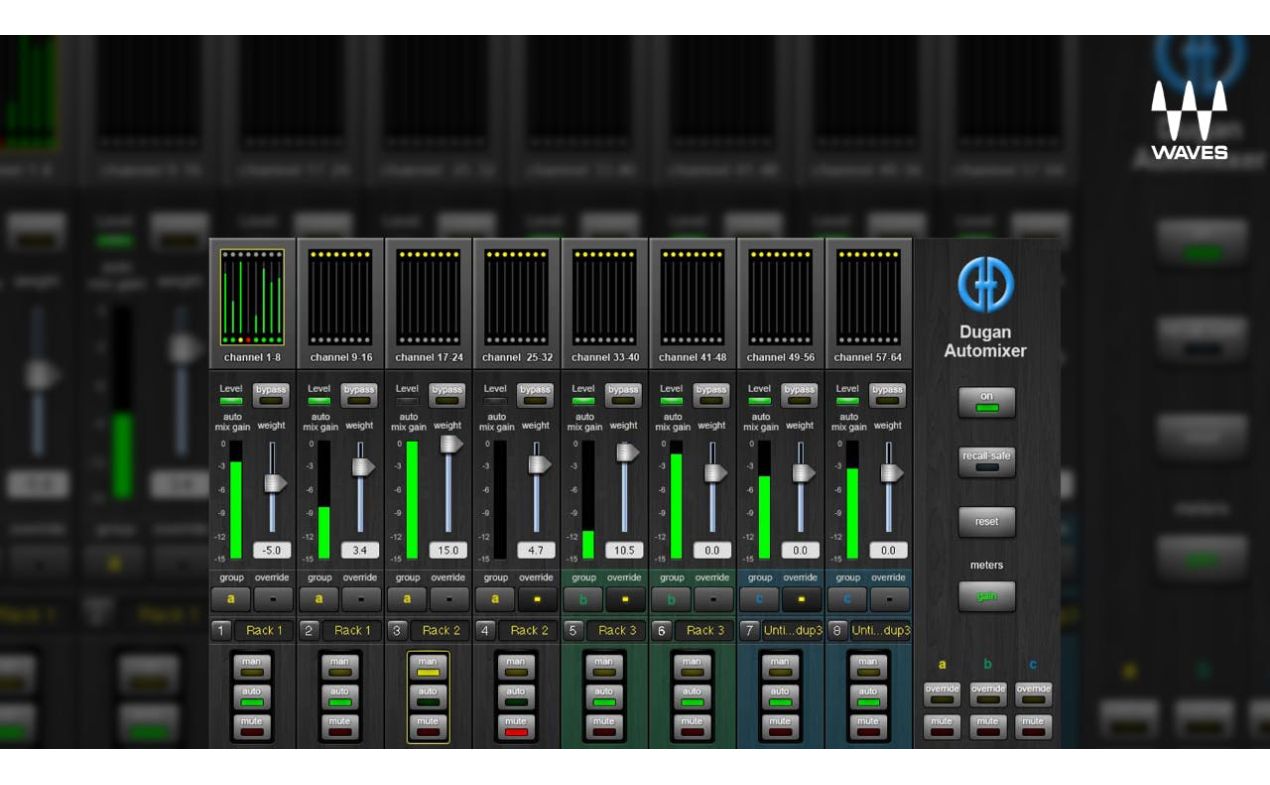Image resolution: width=1270 pixels, height=785 pixels.
Task: Toggle bypass on channel 6
Action: point(711,394)
